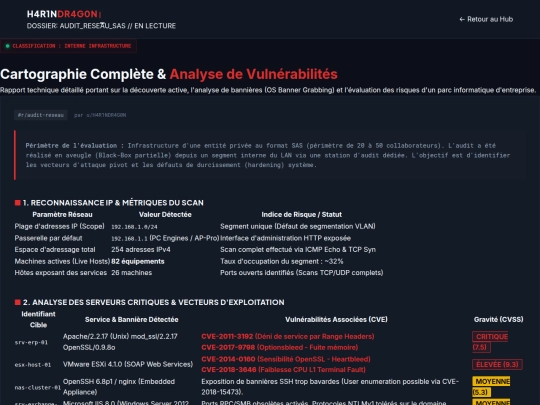Click the red square before section 2 heading

click(18, 302)
